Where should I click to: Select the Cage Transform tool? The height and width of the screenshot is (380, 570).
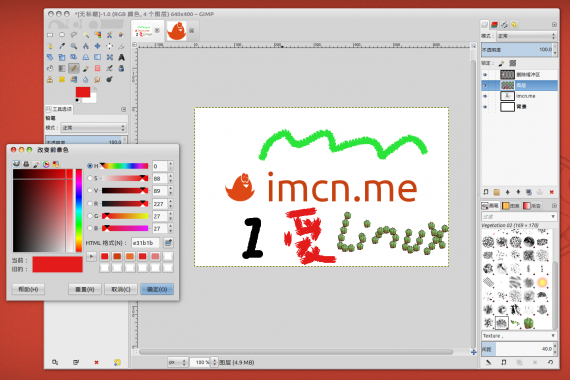(x=109, y=57)
